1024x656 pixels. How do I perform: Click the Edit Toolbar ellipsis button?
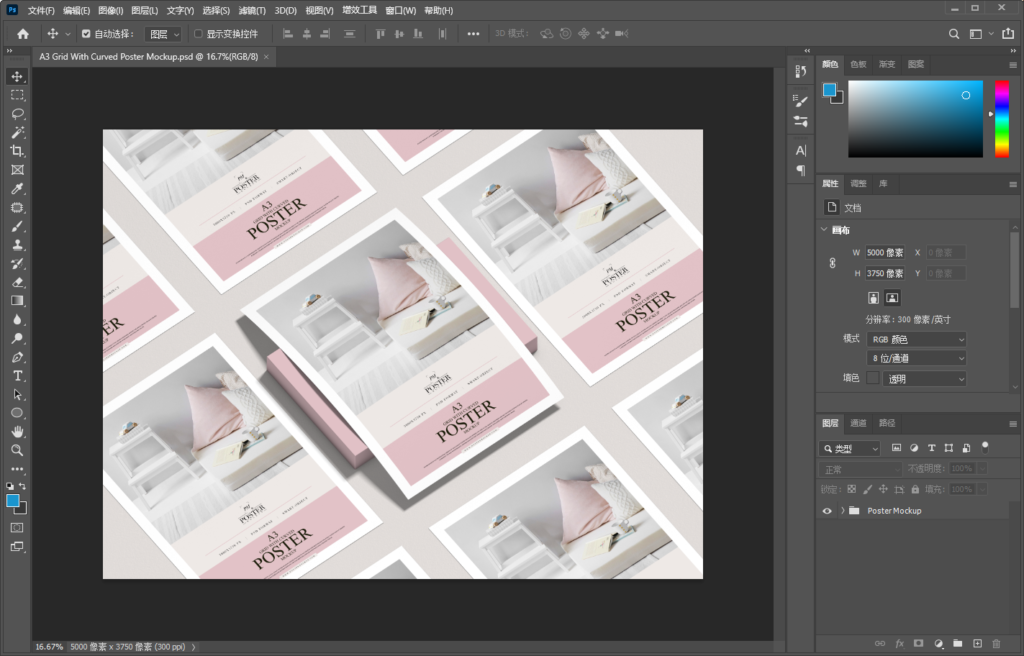pyautogui.click(x=17, y=469)
